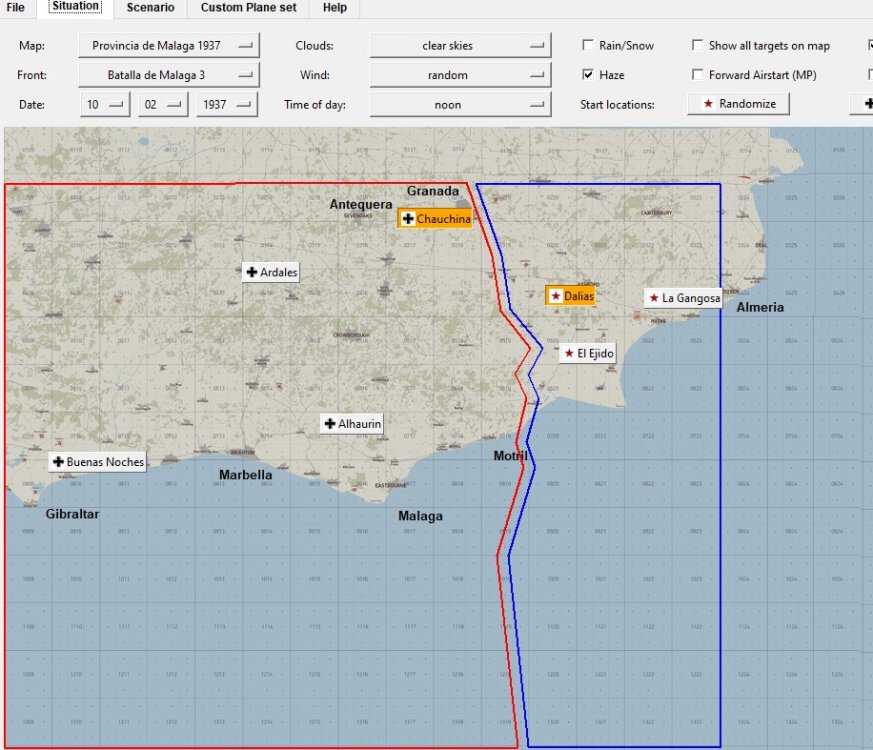Screen dimensions: 873x750
Task: Click the red star icon on Randomize
Action: (x=710, y=103)
